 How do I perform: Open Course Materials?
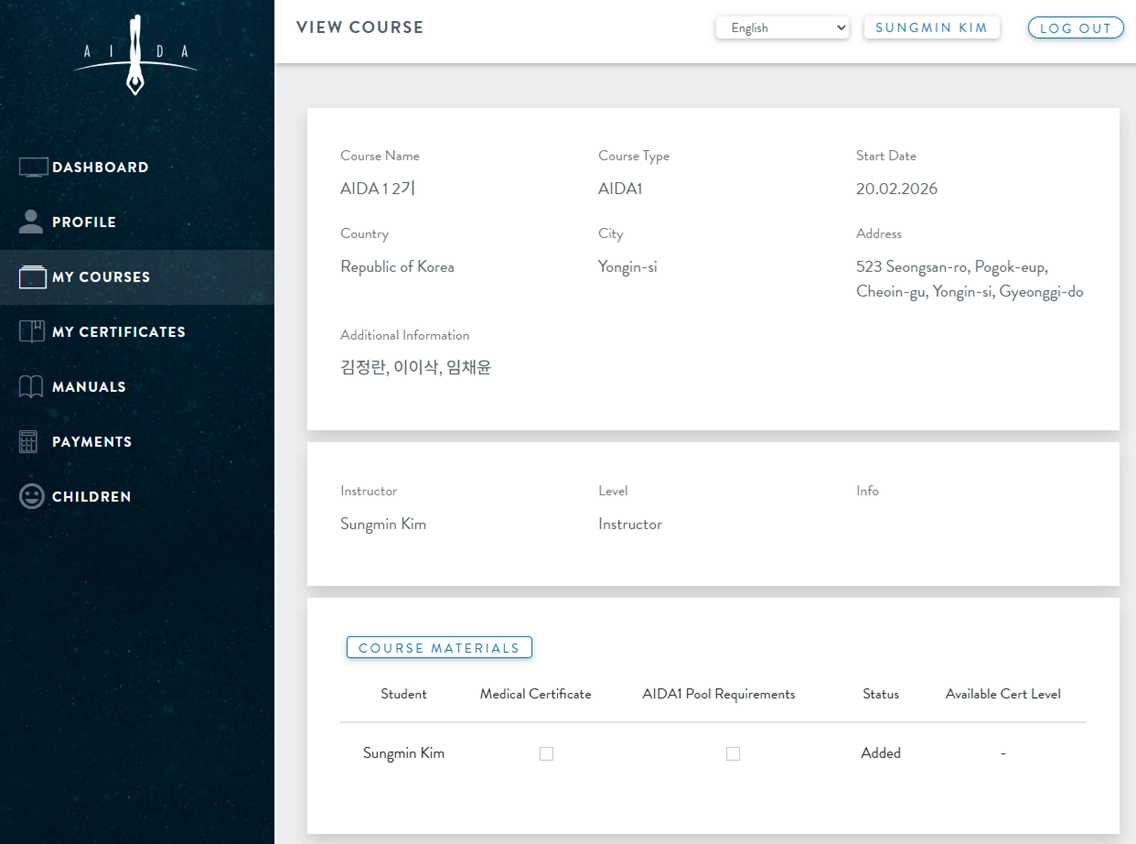tap(439, 648)
